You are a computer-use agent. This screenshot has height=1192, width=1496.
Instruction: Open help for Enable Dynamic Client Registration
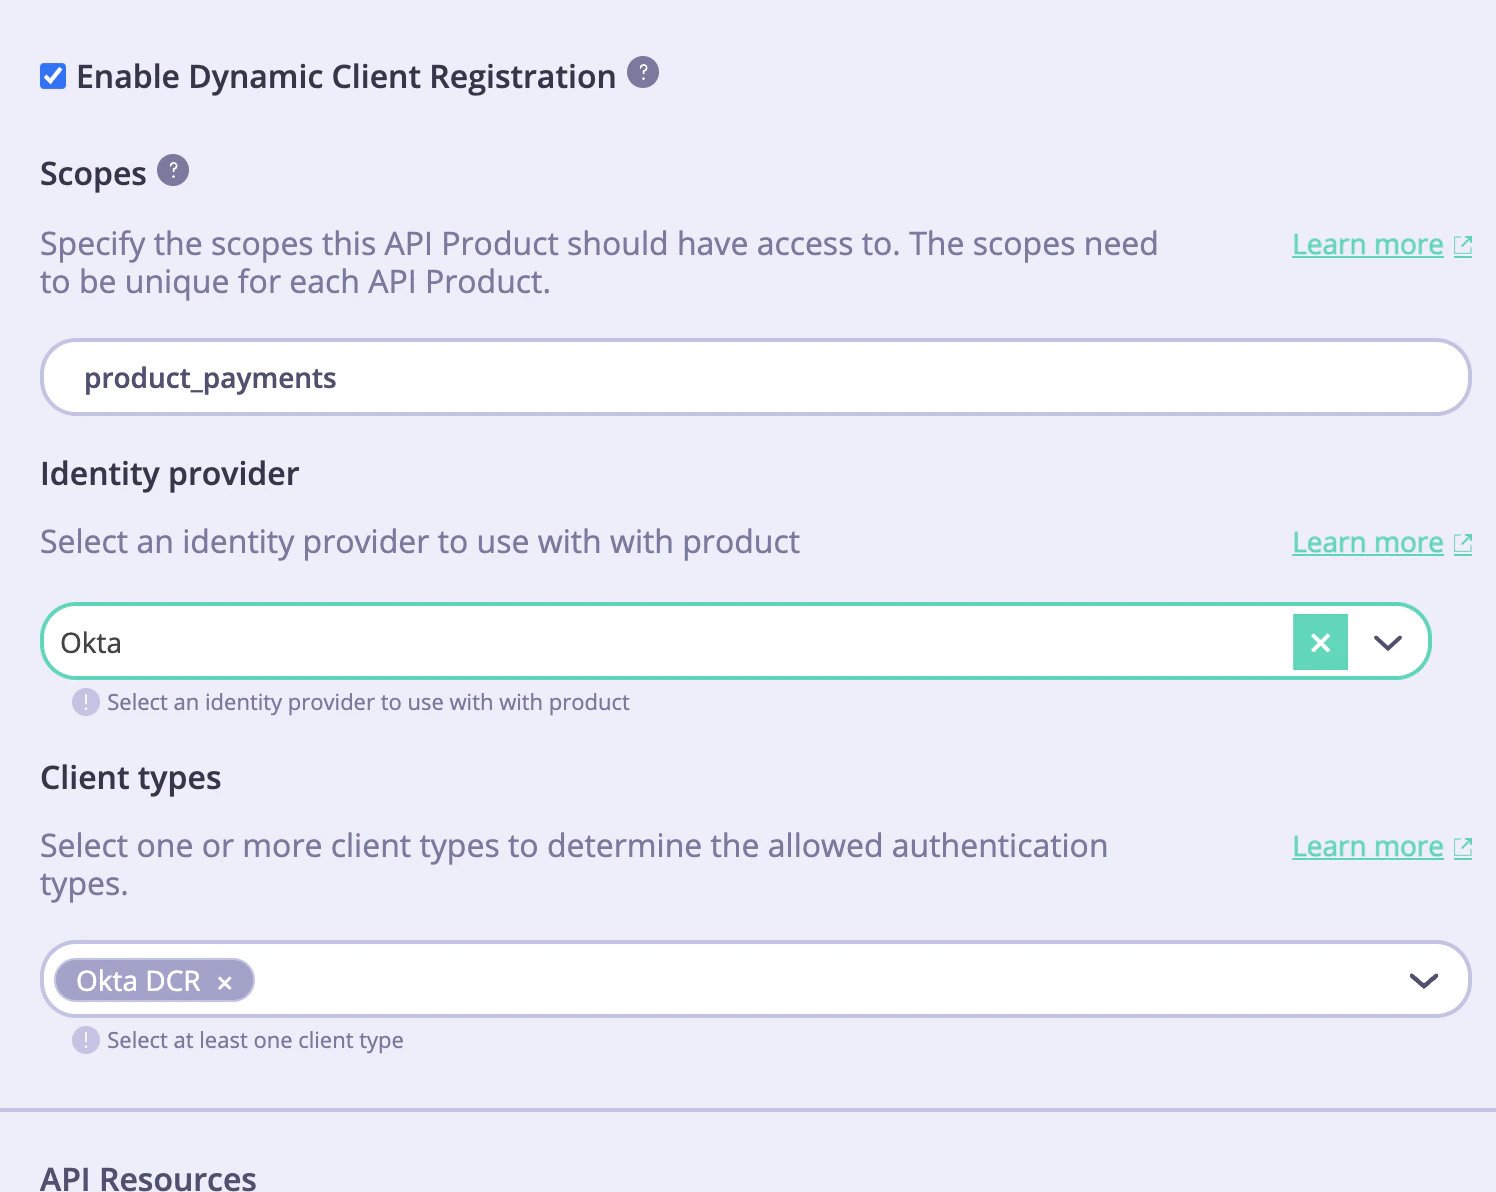point(643,73)
